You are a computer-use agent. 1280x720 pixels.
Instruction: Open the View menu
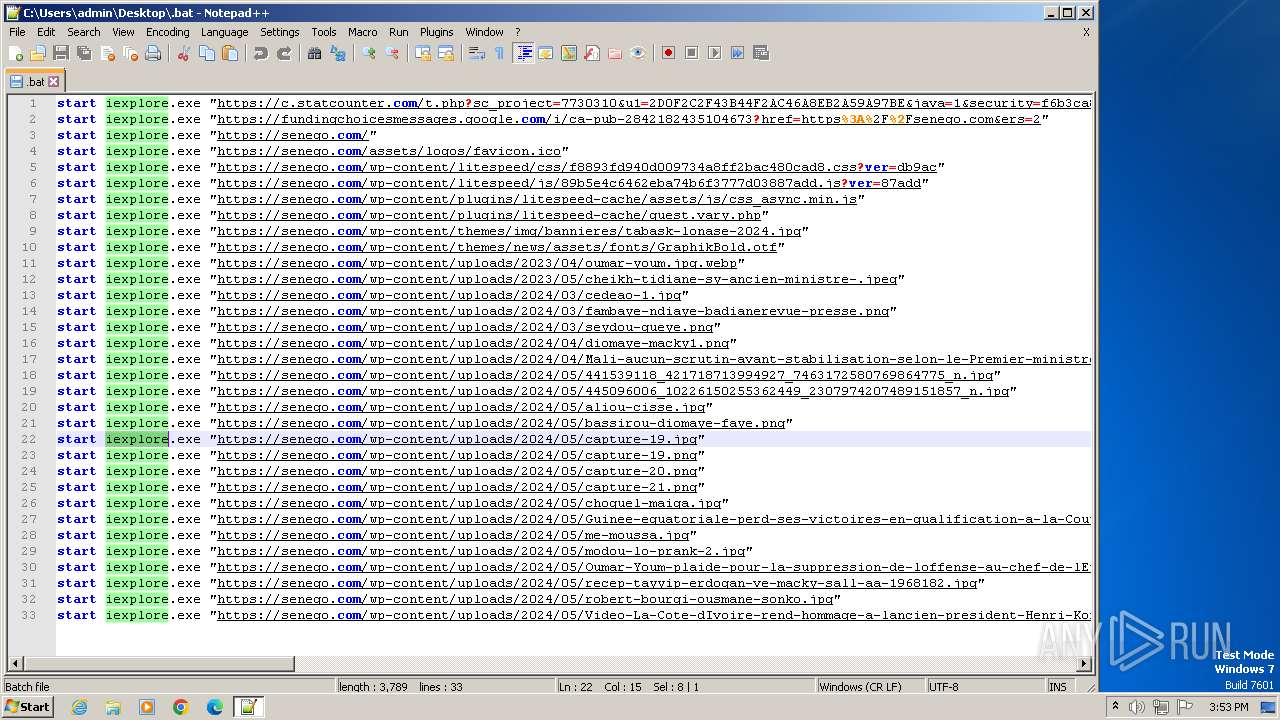[123, 32]
